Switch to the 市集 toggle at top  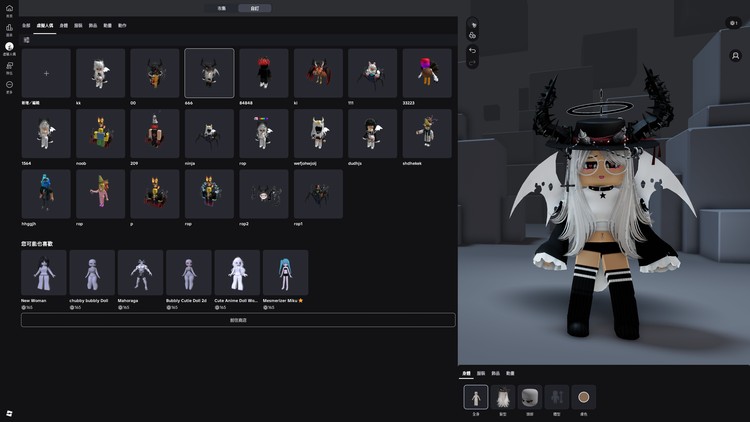pyautogui.click(x=221, y=8)
